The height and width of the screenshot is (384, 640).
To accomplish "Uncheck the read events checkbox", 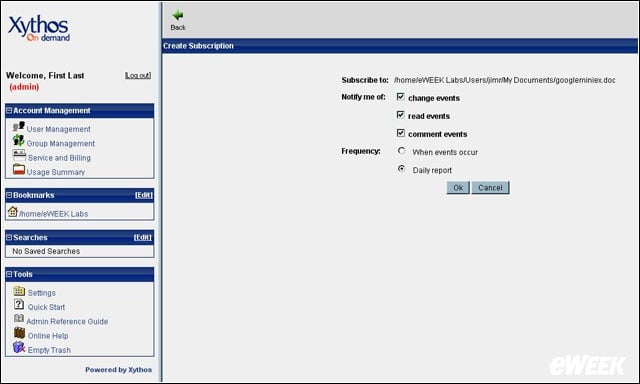I will click(x=400, y=115).
